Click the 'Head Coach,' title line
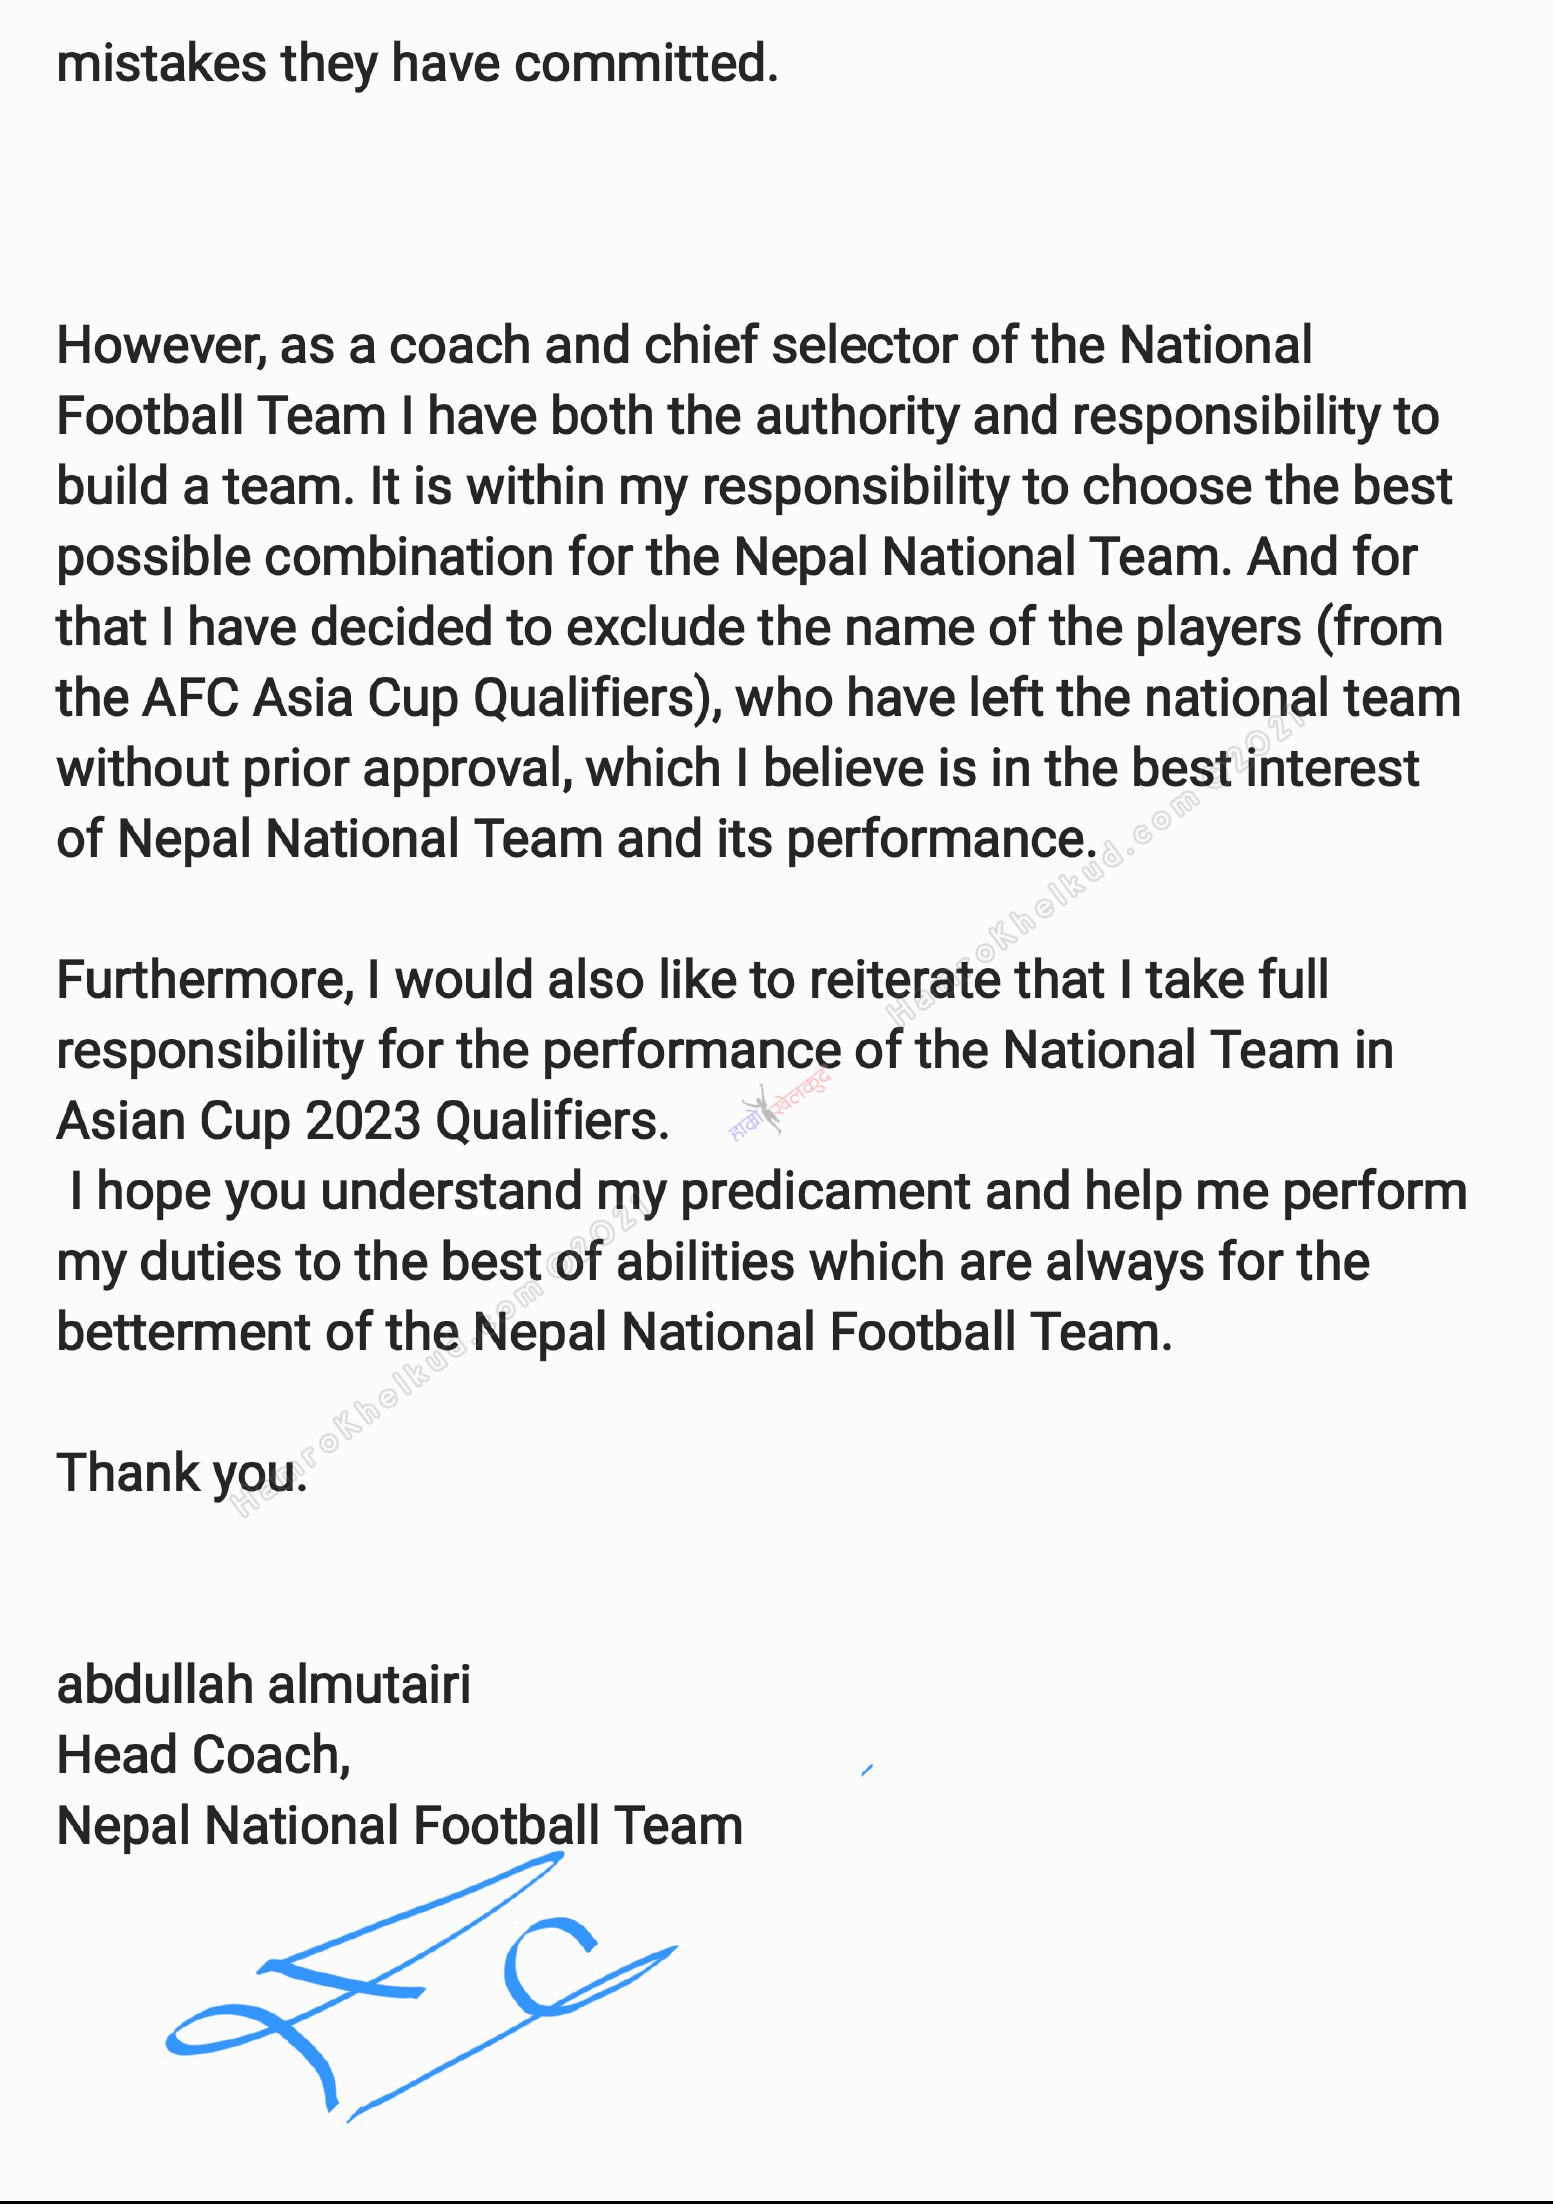This screenshot has height=2204, width=1553. [204, 1756]
